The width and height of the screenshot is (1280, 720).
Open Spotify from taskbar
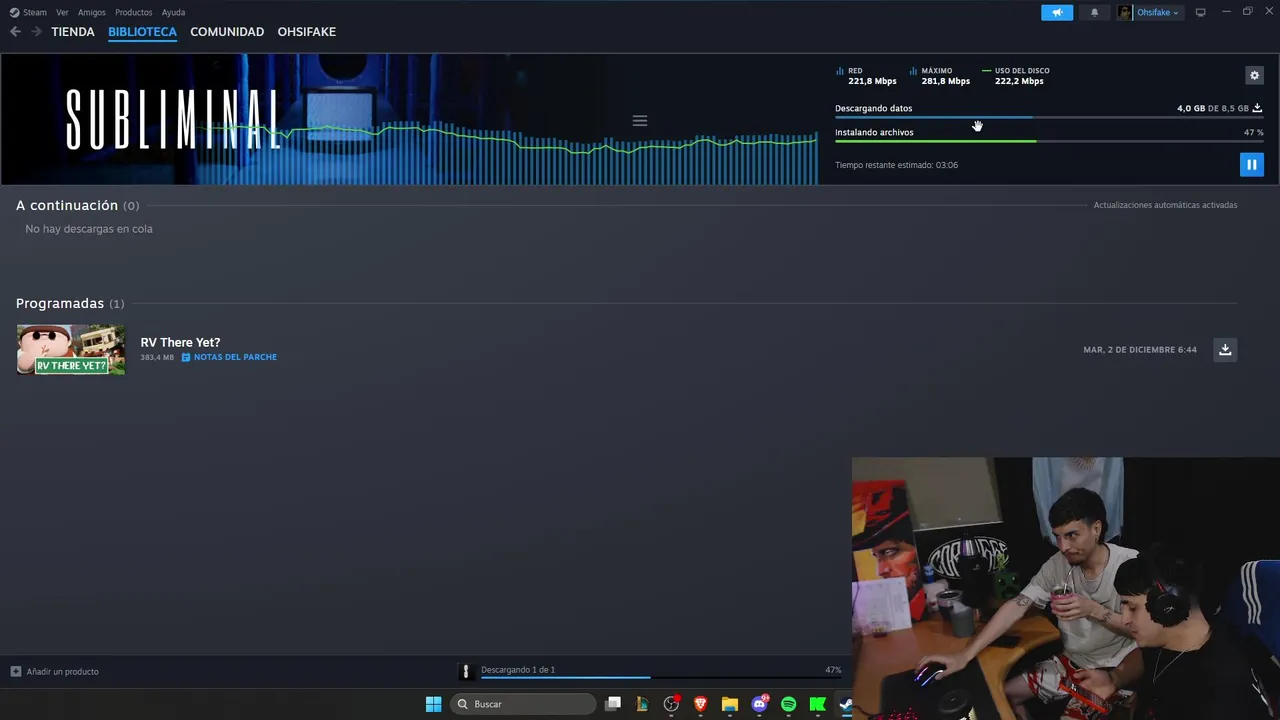(x=789, y=704)
